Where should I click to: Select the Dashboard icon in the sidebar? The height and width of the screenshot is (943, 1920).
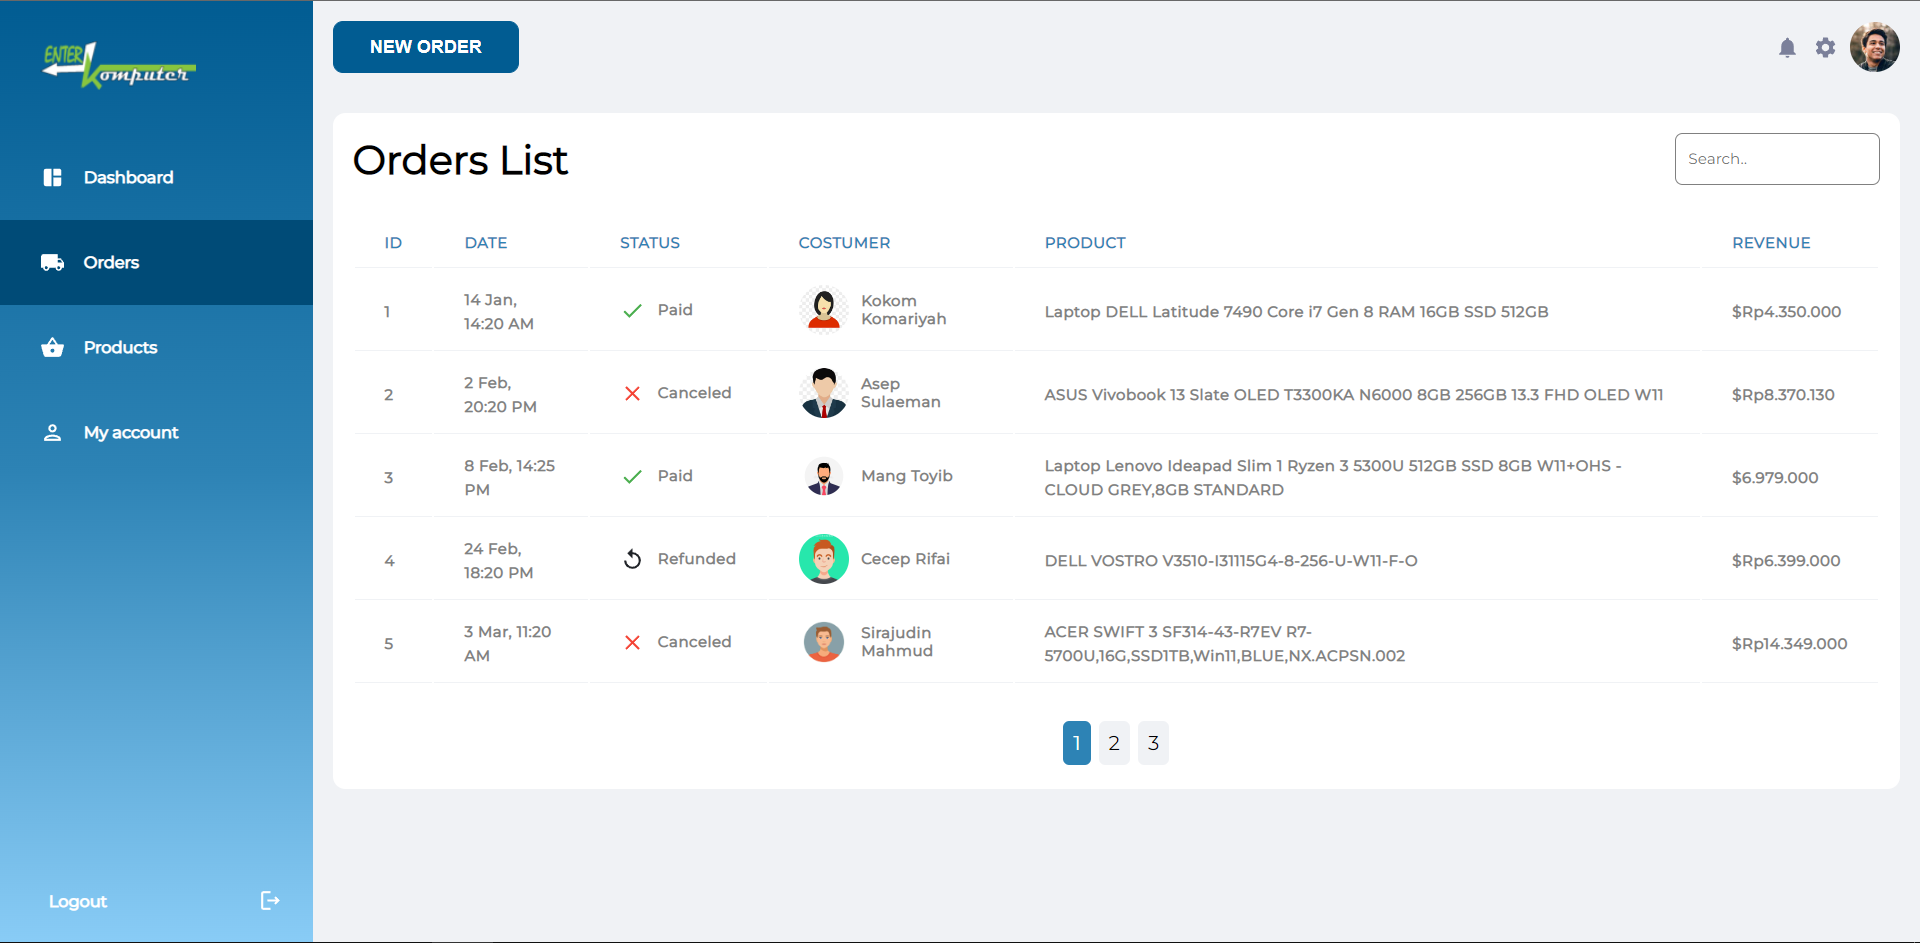51,177
